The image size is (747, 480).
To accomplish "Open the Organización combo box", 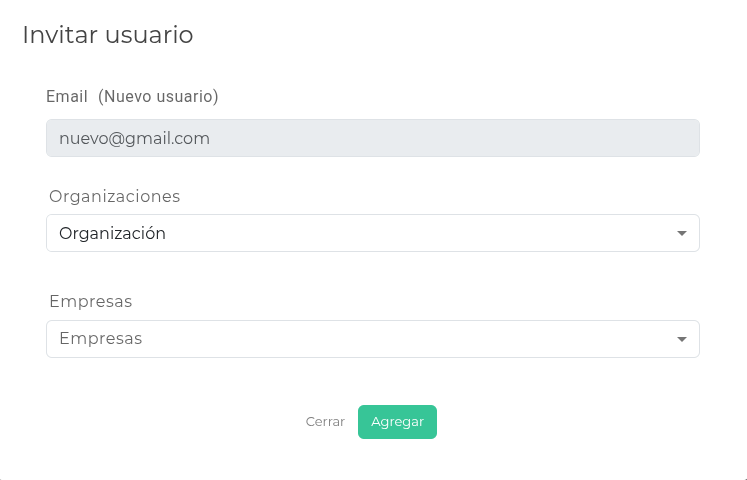I will click(x=372, y=233).
